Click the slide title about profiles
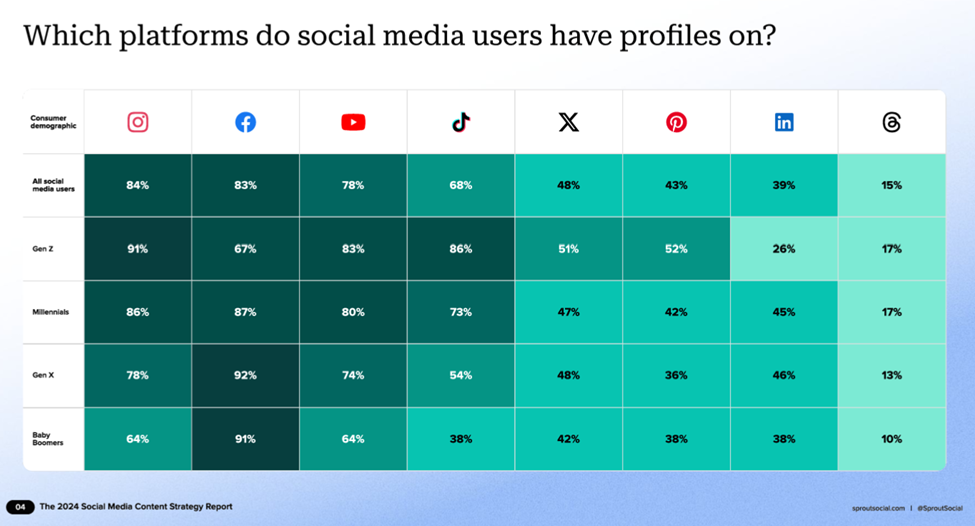 (400, 35)
